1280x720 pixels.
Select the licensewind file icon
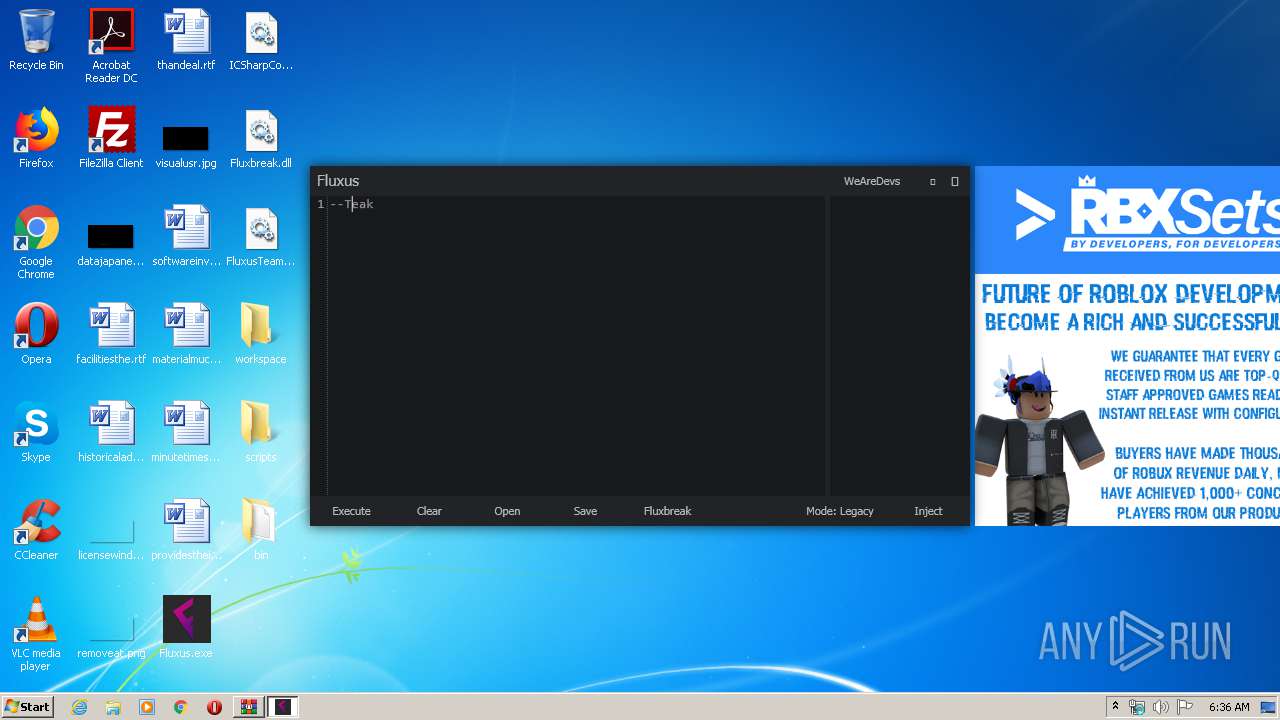(x=111, y=540)
